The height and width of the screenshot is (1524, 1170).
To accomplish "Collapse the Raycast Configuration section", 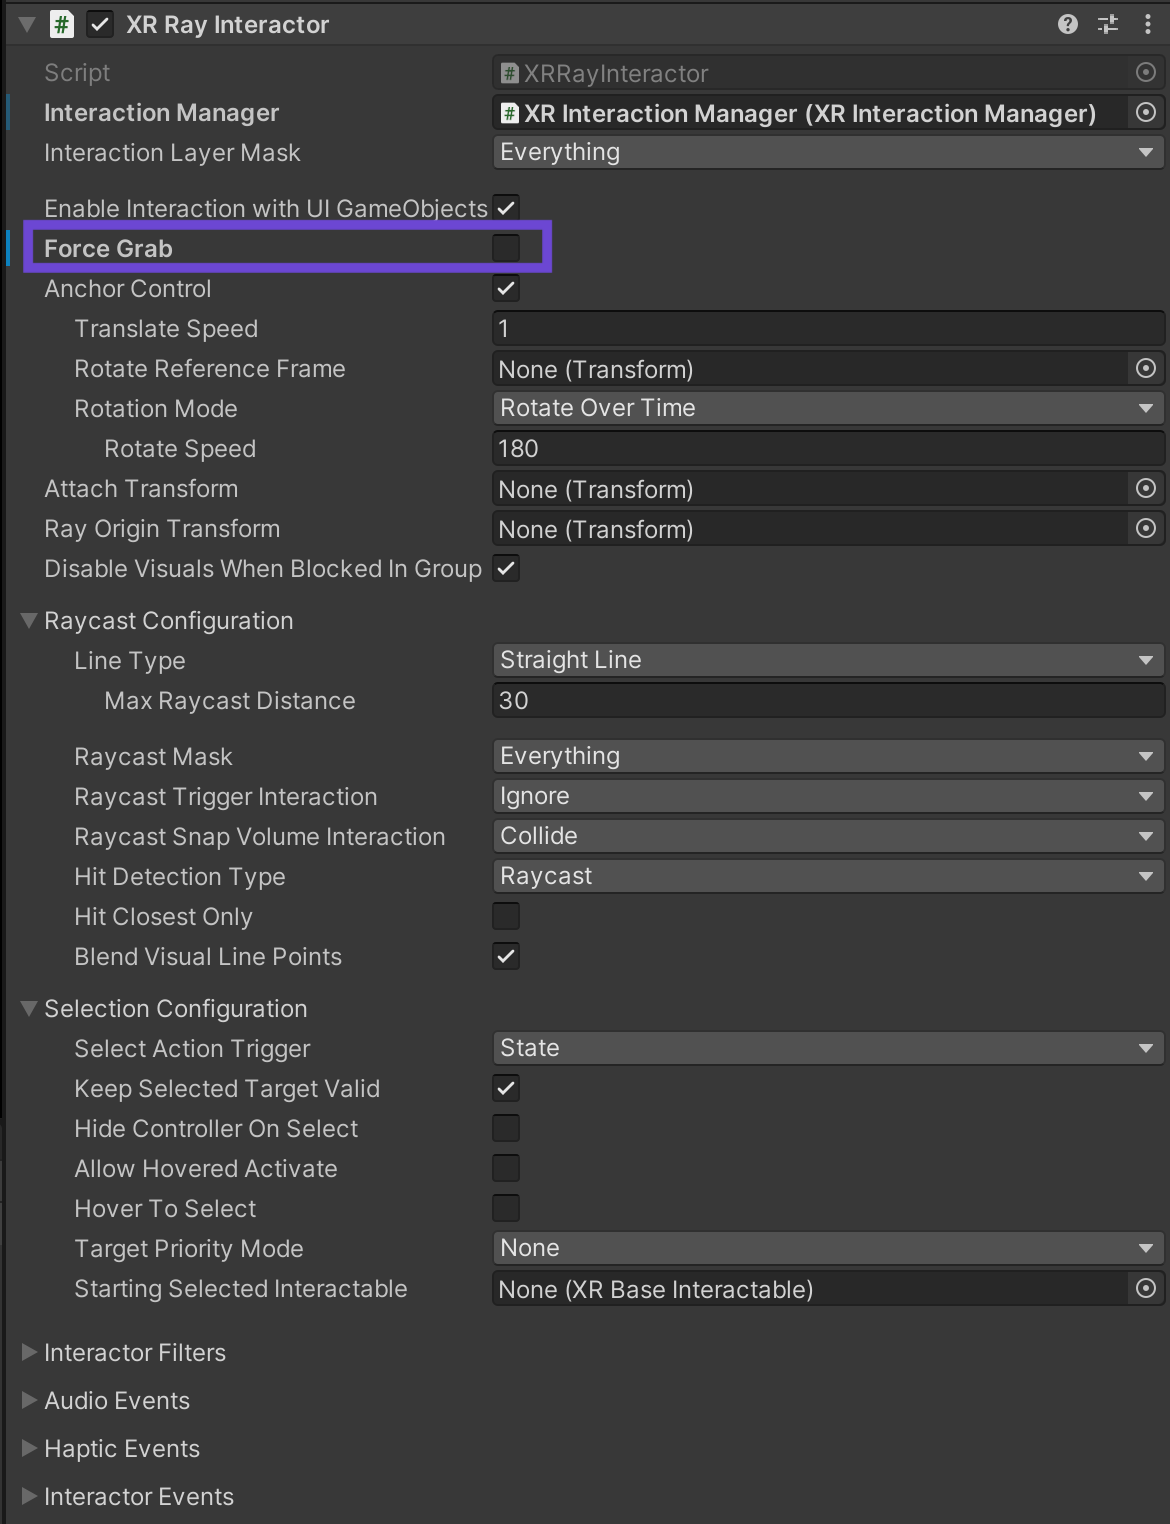I will (x=28, y=620).
